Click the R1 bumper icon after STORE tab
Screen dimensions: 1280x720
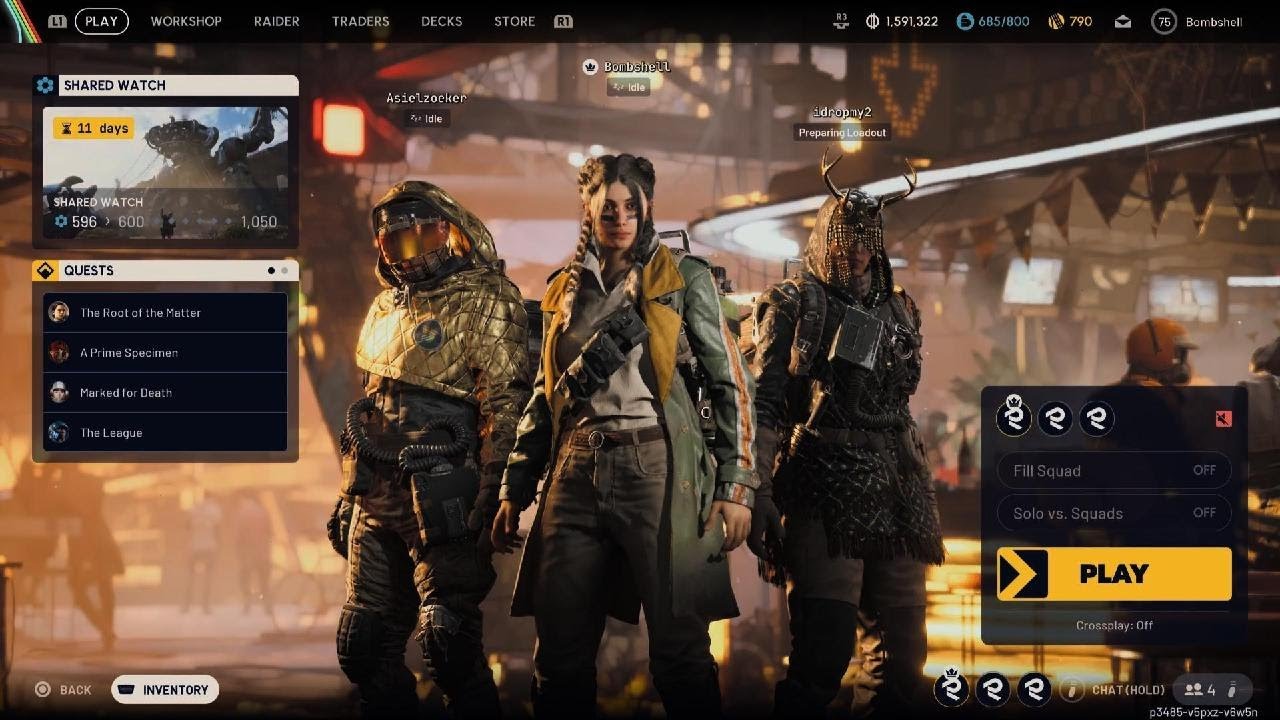563,21
